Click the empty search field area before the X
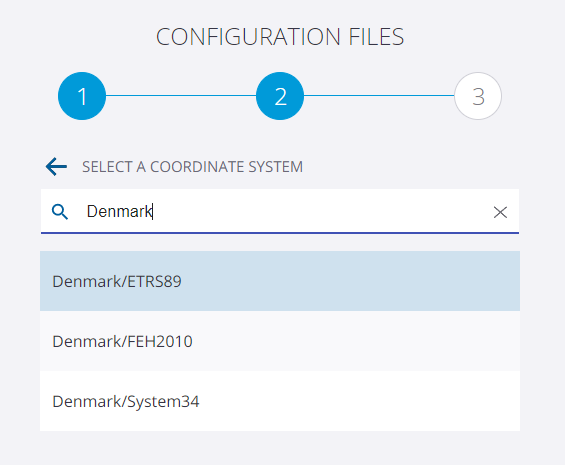 coord(321,211)
